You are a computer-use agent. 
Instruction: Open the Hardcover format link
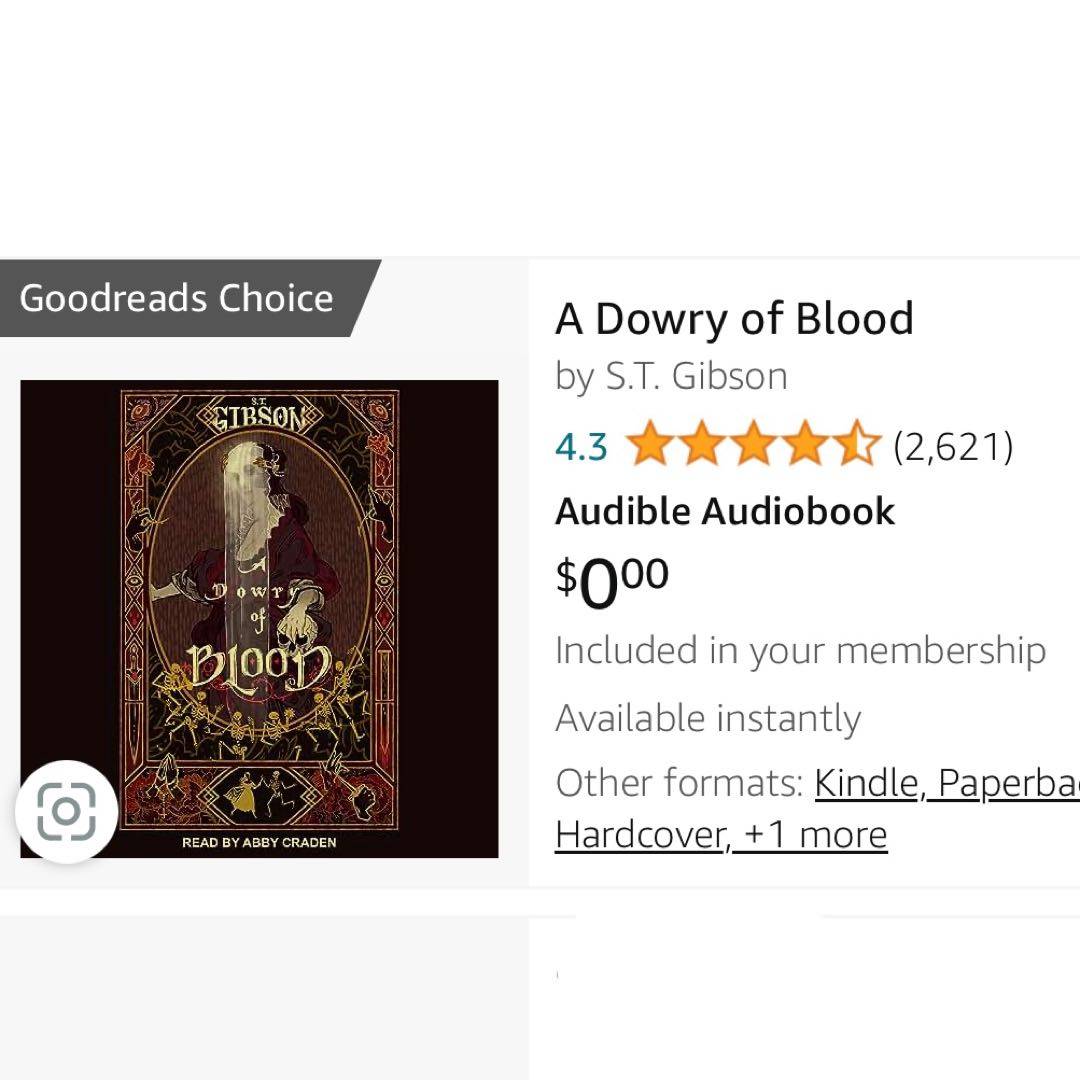pyautogui.click(x=641, y=834)
